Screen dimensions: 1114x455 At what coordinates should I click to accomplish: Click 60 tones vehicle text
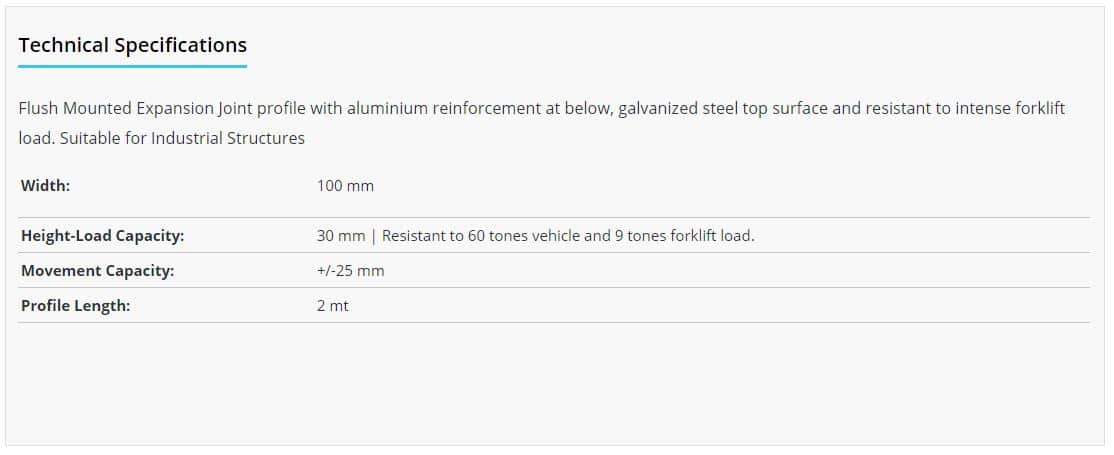pos(524,235)
